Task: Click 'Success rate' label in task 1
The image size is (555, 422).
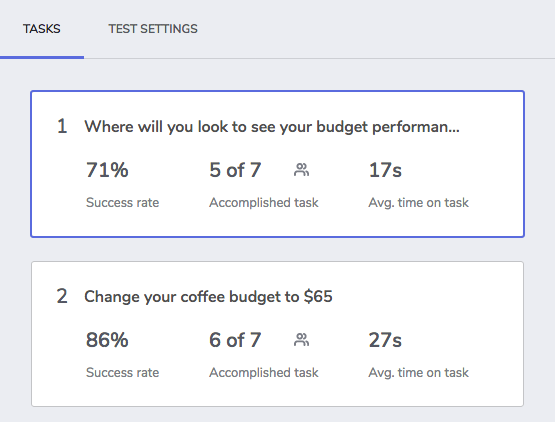Action: point(122,203)
